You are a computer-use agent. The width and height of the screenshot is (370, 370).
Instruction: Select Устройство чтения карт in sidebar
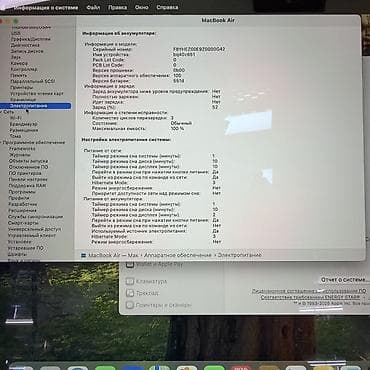pyautogui.click(x=37, y=94)
